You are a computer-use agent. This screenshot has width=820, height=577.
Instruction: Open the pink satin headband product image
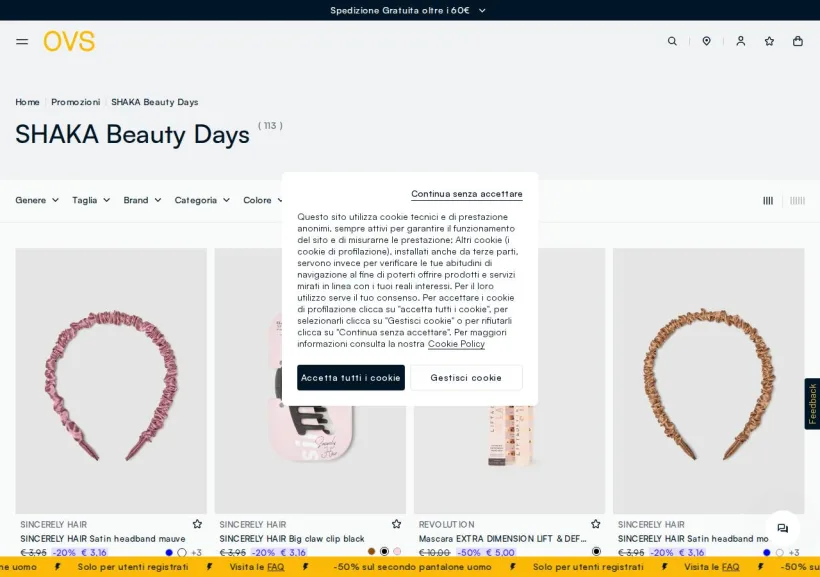111,381
